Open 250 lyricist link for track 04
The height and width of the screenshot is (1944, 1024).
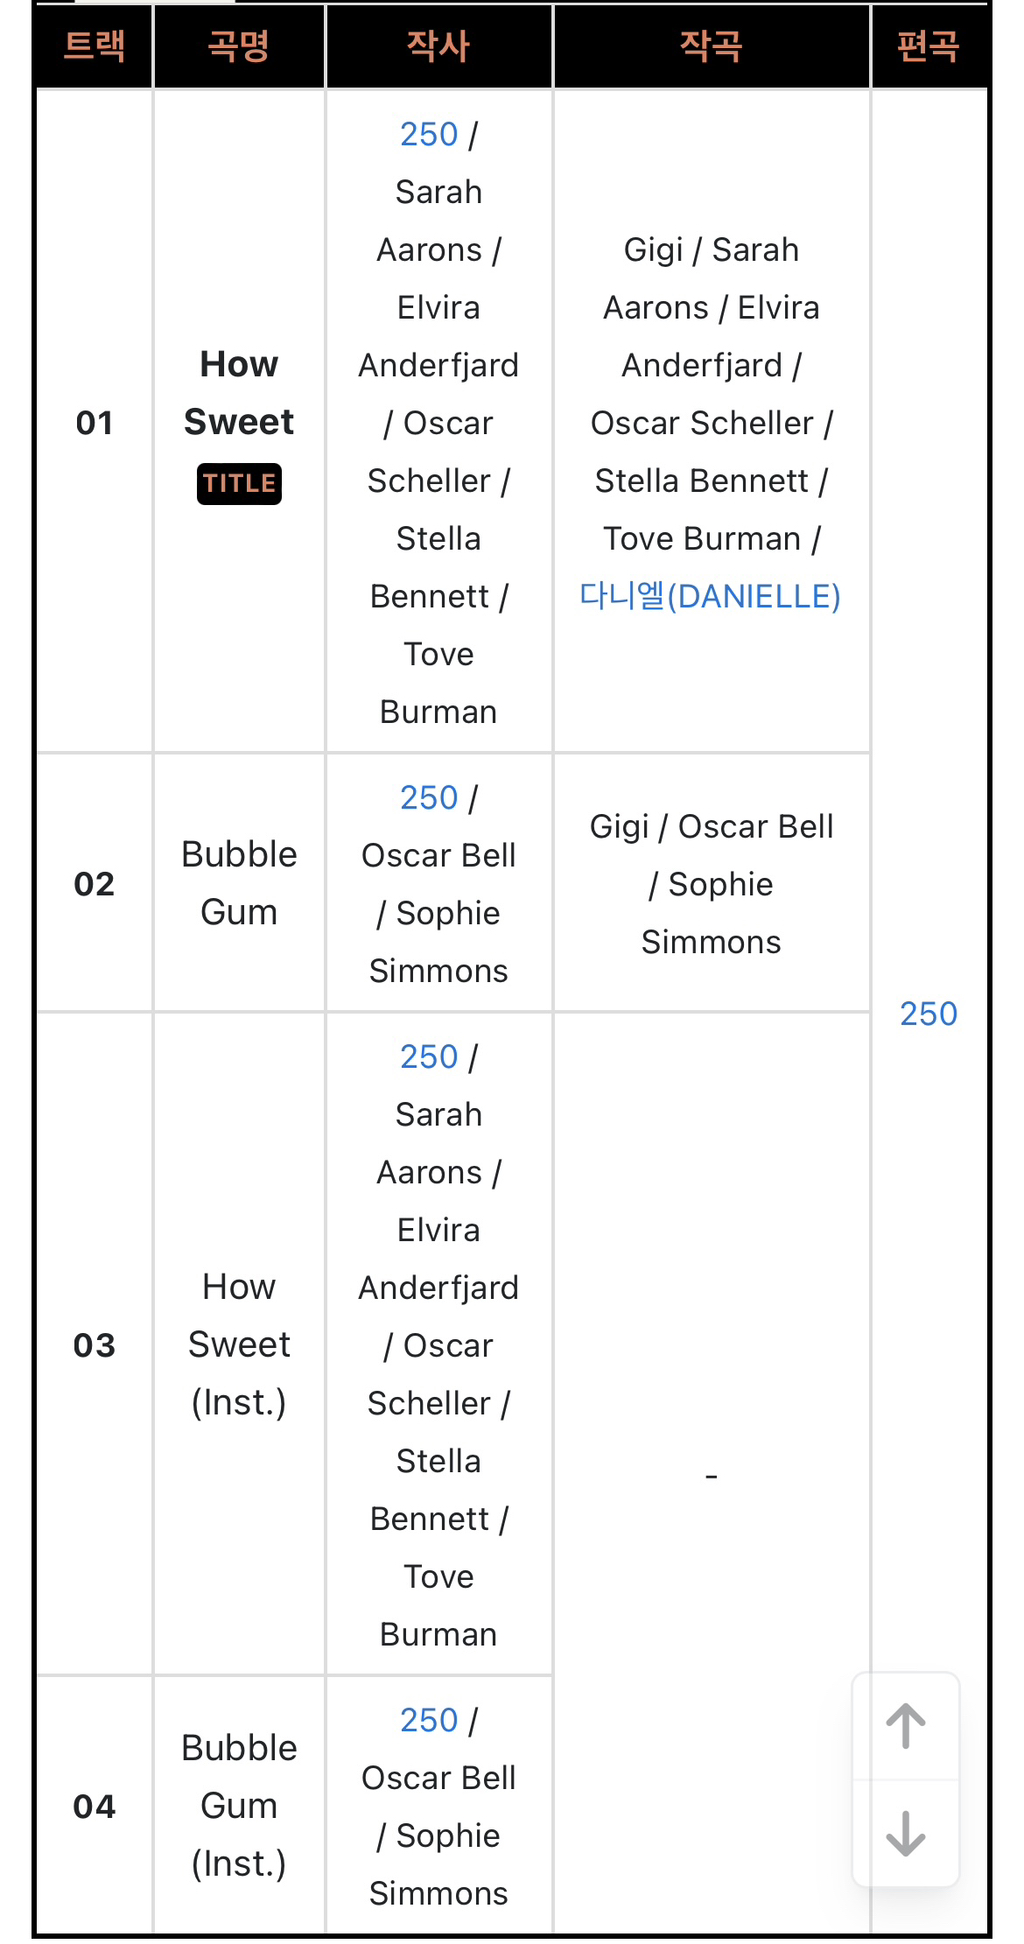[429, 1721]
